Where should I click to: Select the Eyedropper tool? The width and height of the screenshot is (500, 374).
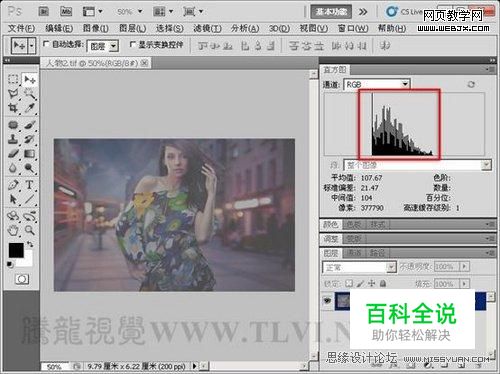point(29,108)
